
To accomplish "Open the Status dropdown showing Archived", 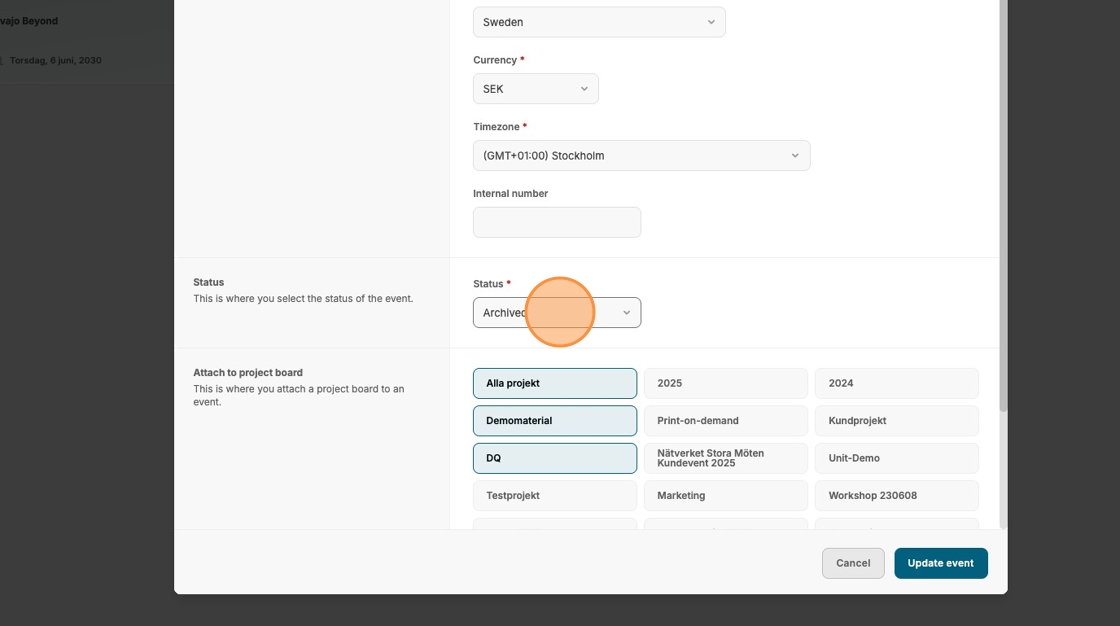I will coord(556,313).
